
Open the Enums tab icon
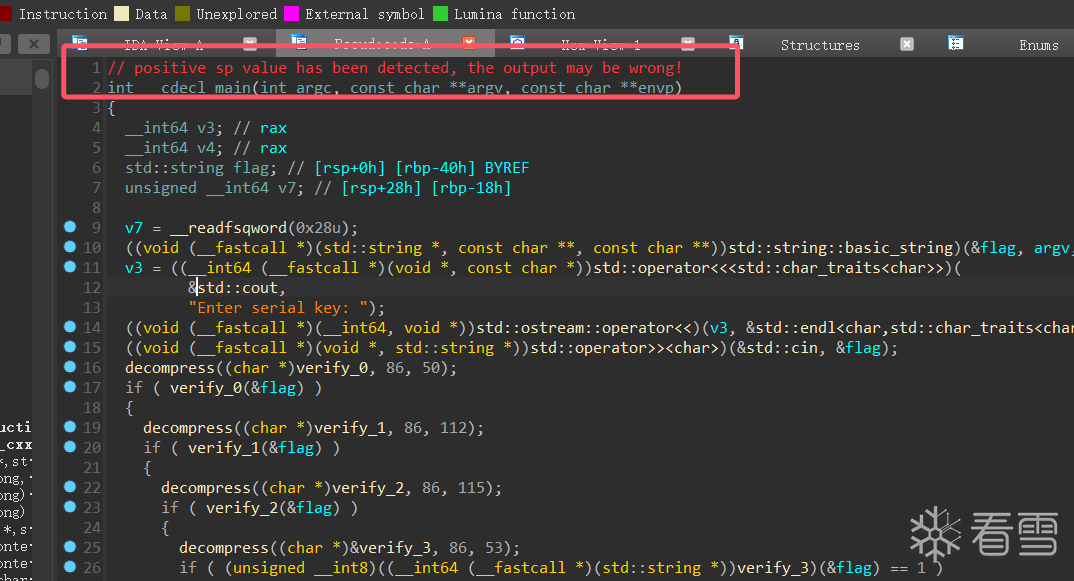point(956,44)
